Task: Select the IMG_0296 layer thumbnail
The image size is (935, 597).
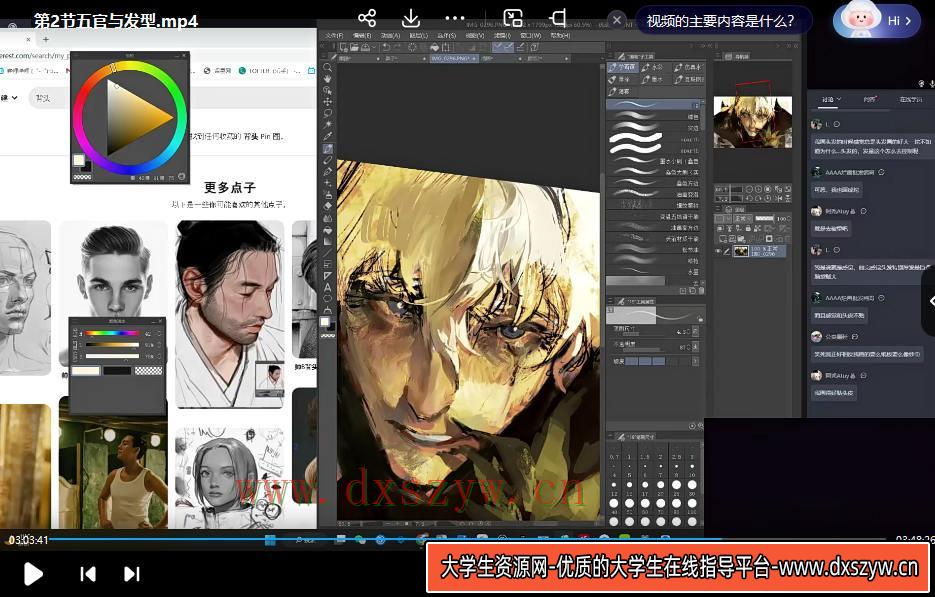Action: 741,251
